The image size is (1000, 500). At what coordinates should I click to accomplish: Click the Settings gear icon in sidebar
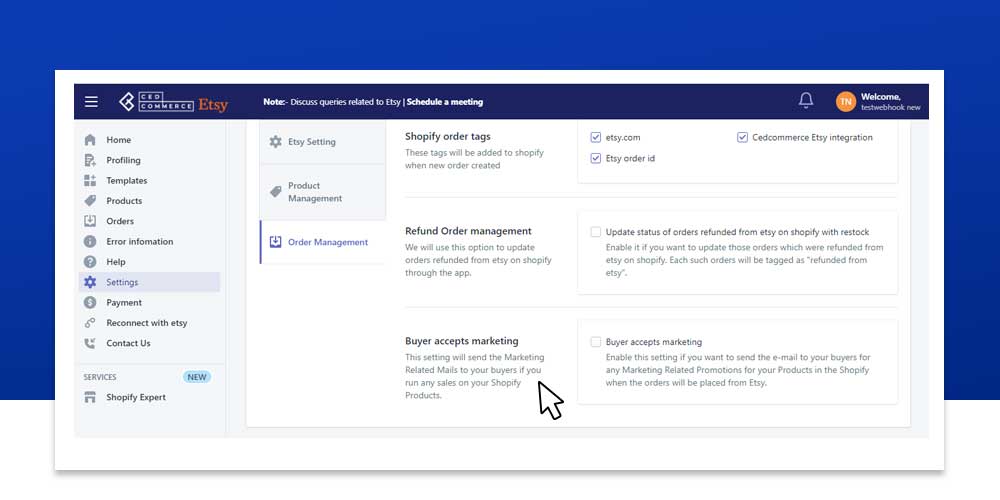(90, 282)
